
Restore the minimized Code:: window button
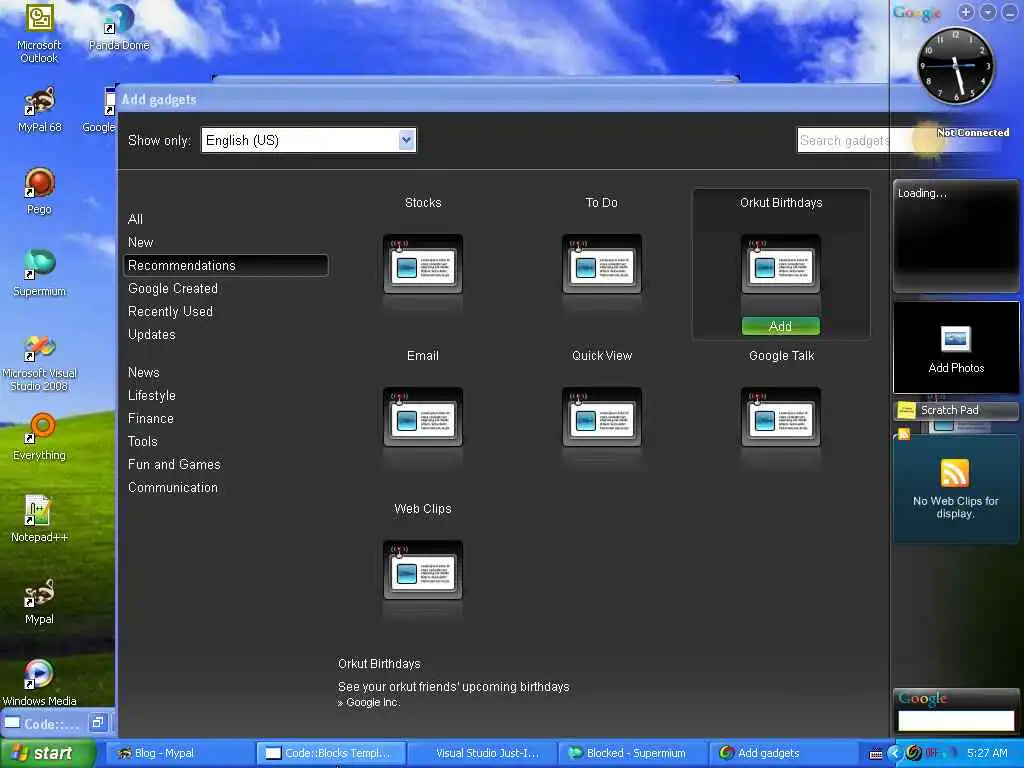tap(99, 722)
